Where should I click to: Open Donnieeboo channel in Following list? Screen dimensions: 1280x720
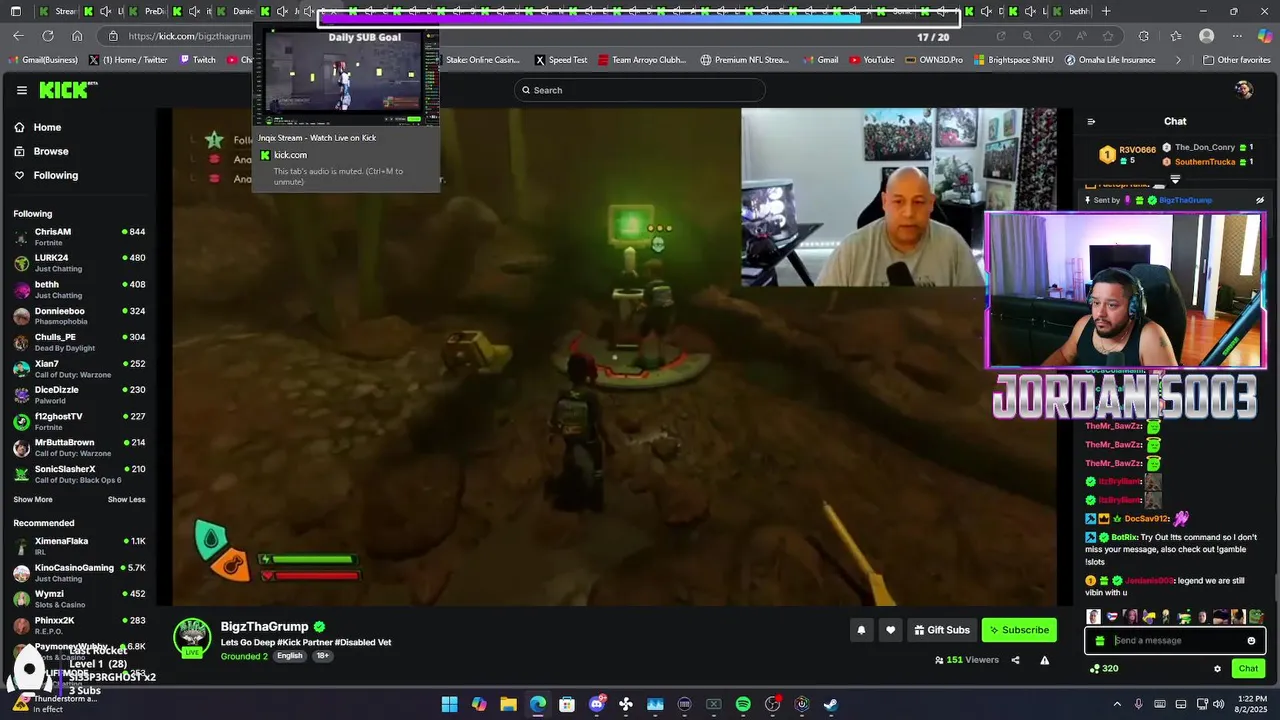pyautogui.click(x=79, y=316)
